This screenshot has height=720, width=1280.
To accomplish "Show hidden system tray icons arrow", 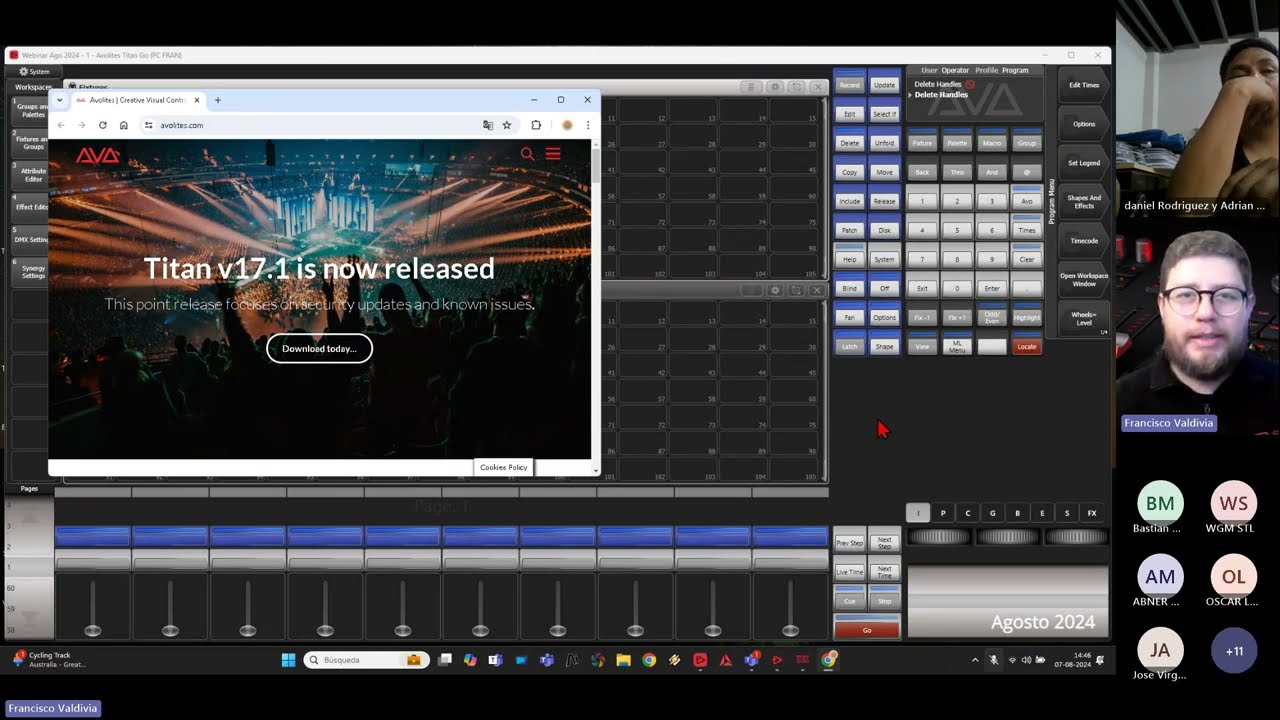I will (975, 660).
